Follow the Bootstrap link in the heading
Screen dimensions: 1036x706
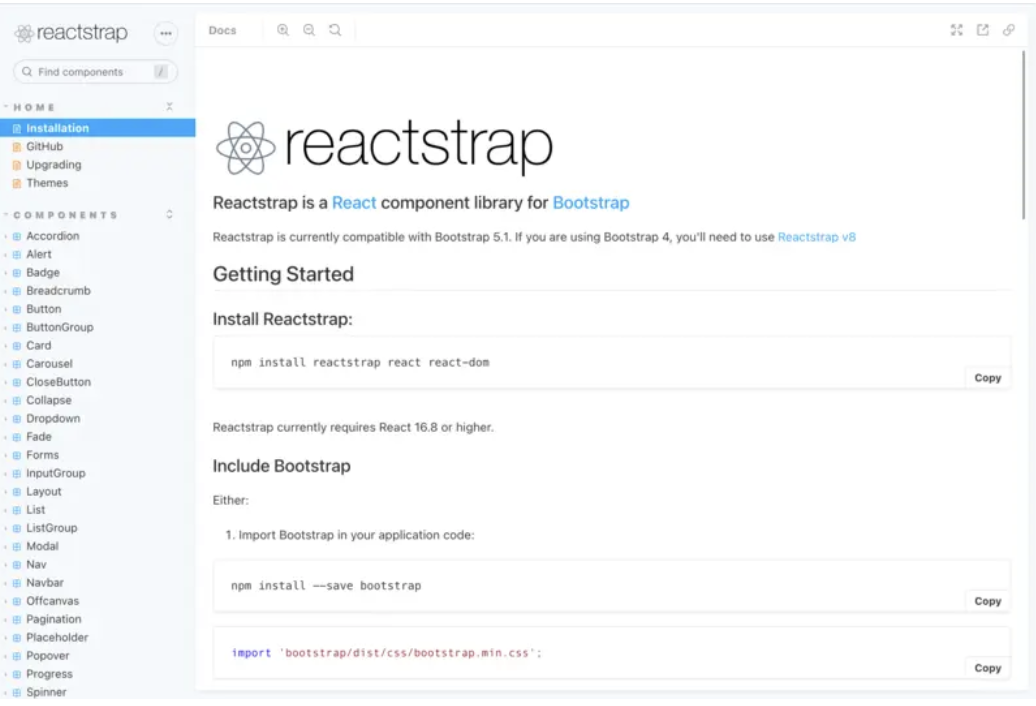[591, 203]
